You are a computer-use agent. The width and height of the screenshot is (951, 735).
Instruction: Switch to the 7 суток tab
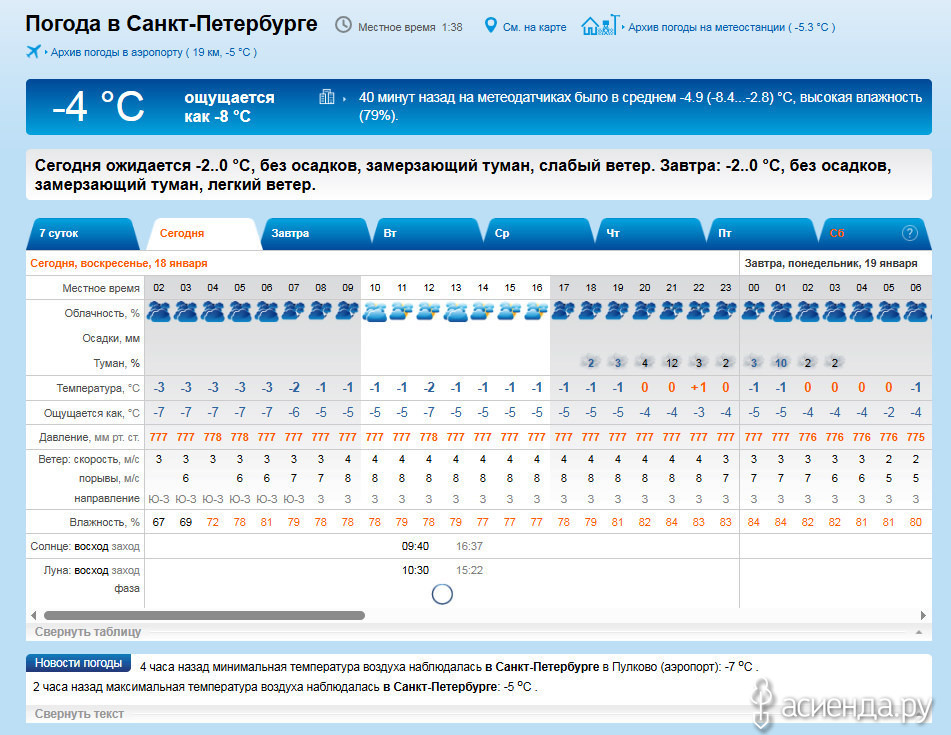pos(60,233)
